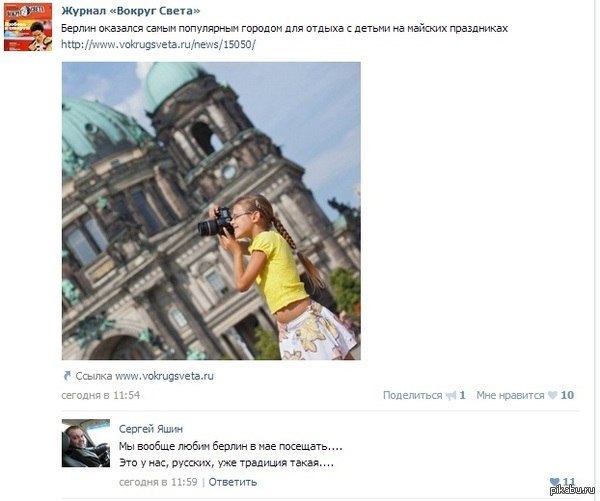600x501 pixels.
Task: Click Ответить to reply to the comment
Action: pos(233,482)
